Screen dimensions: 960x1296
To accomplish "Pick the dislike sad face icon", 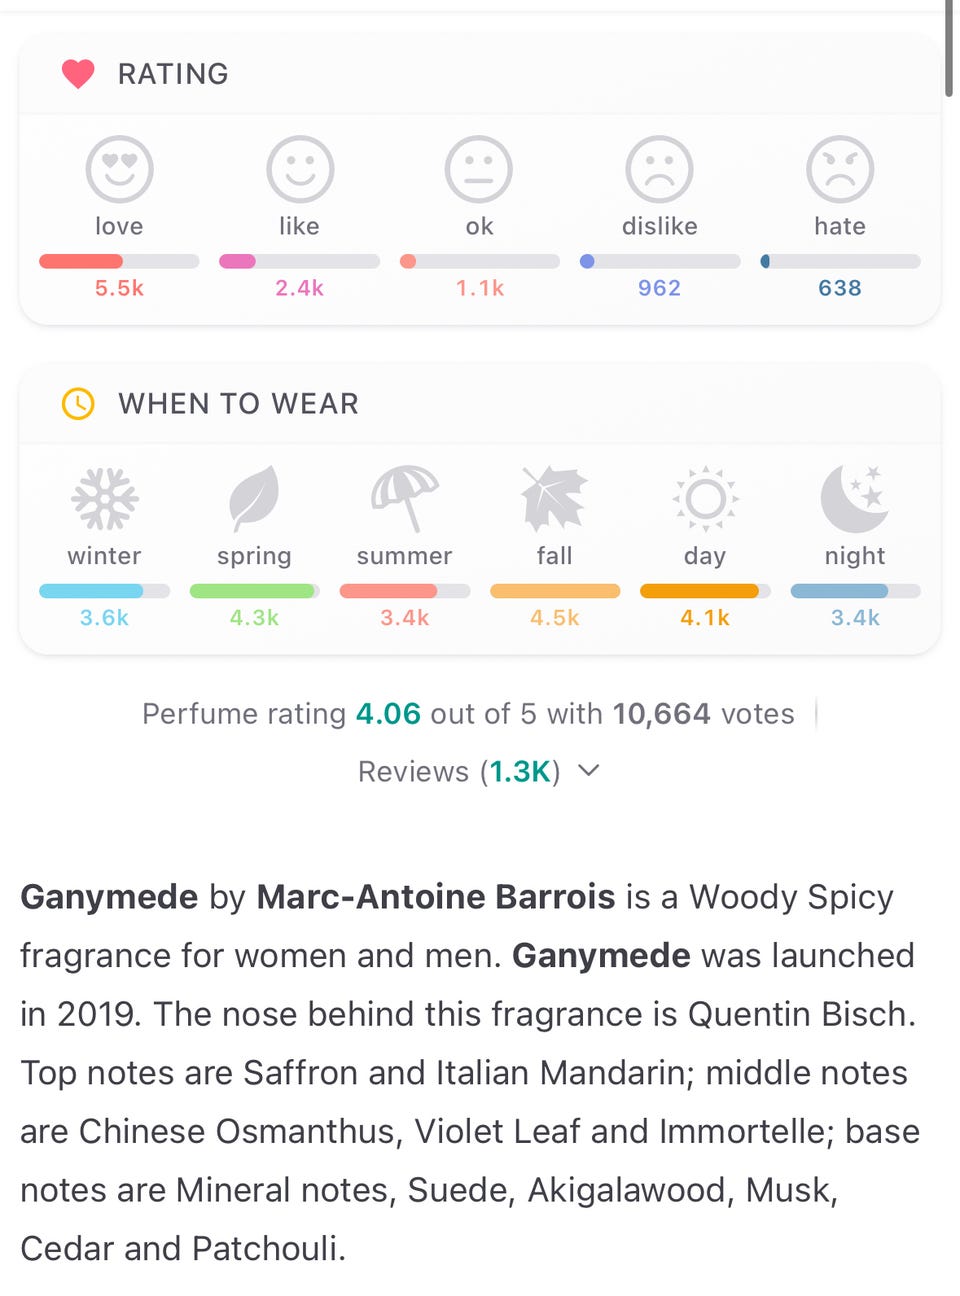I will 659,169.
